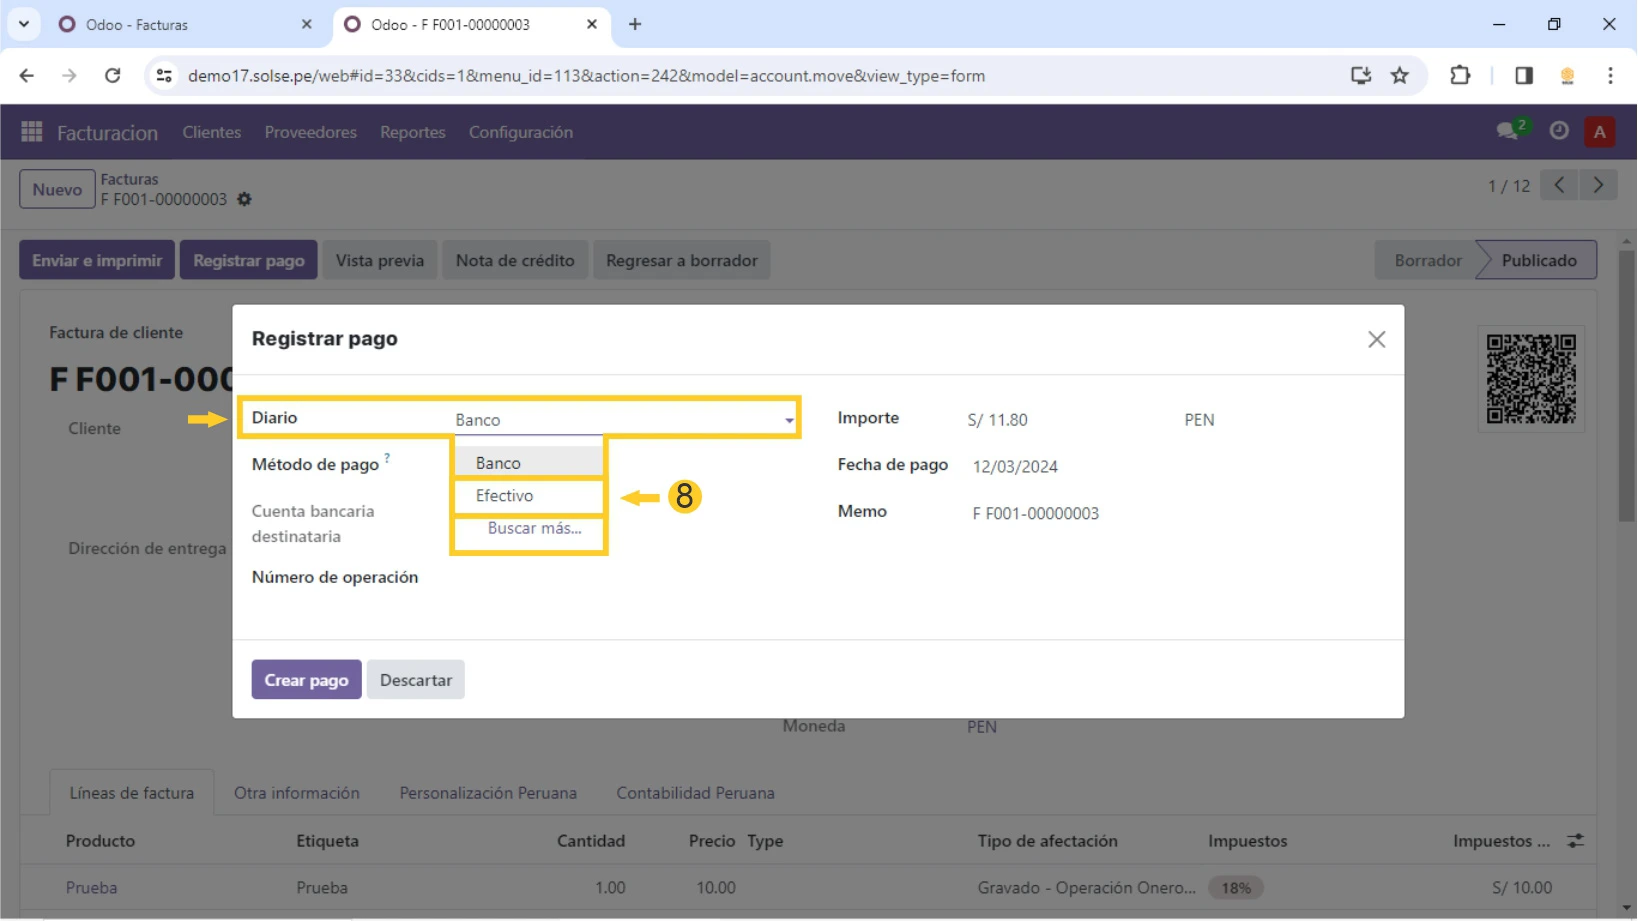Image resolution: width=1638 pixels, height=921 pixels.
Task: Bookmark this page with star icon
Action: (1399, 76)
